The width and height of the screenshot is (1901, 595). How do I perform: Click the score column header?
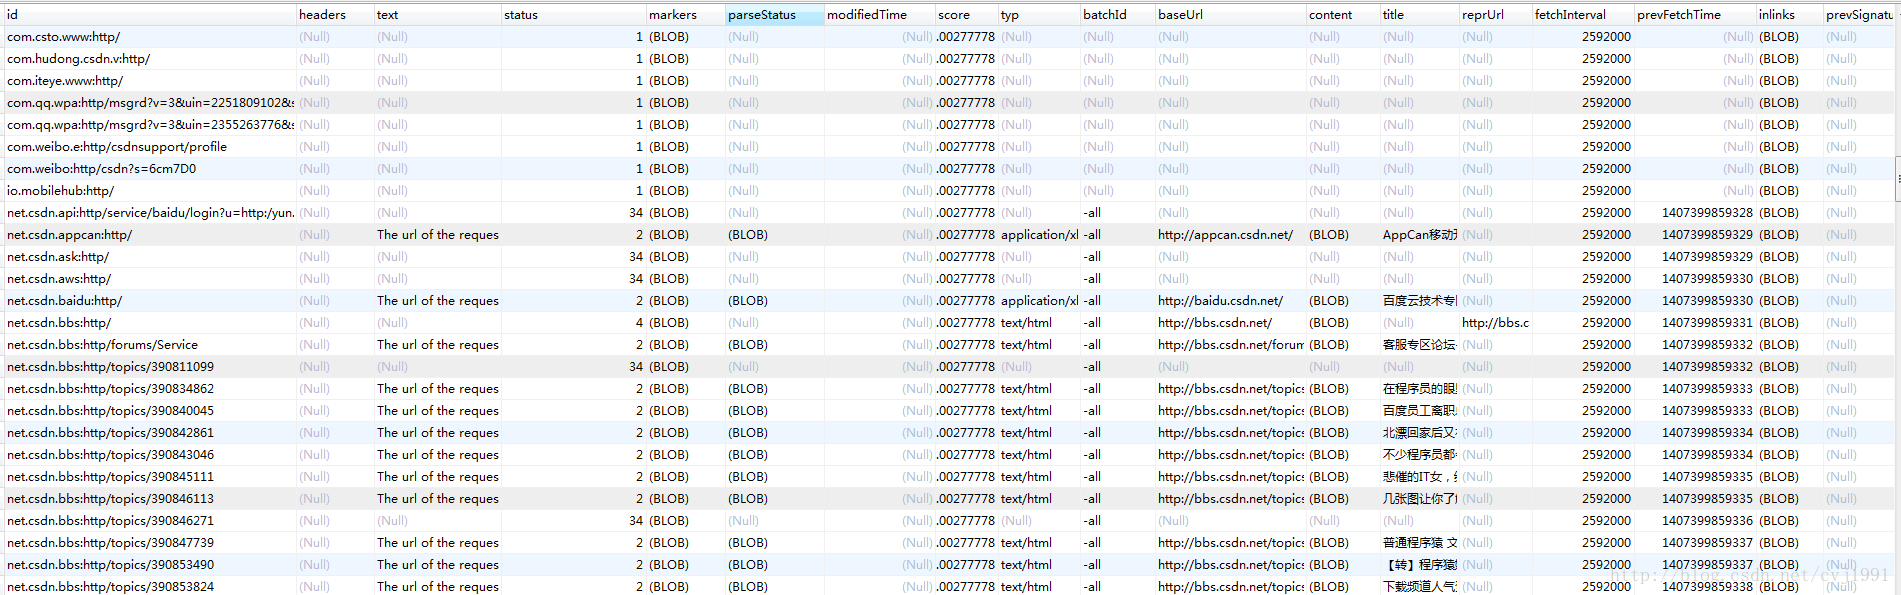pos(967,14)
